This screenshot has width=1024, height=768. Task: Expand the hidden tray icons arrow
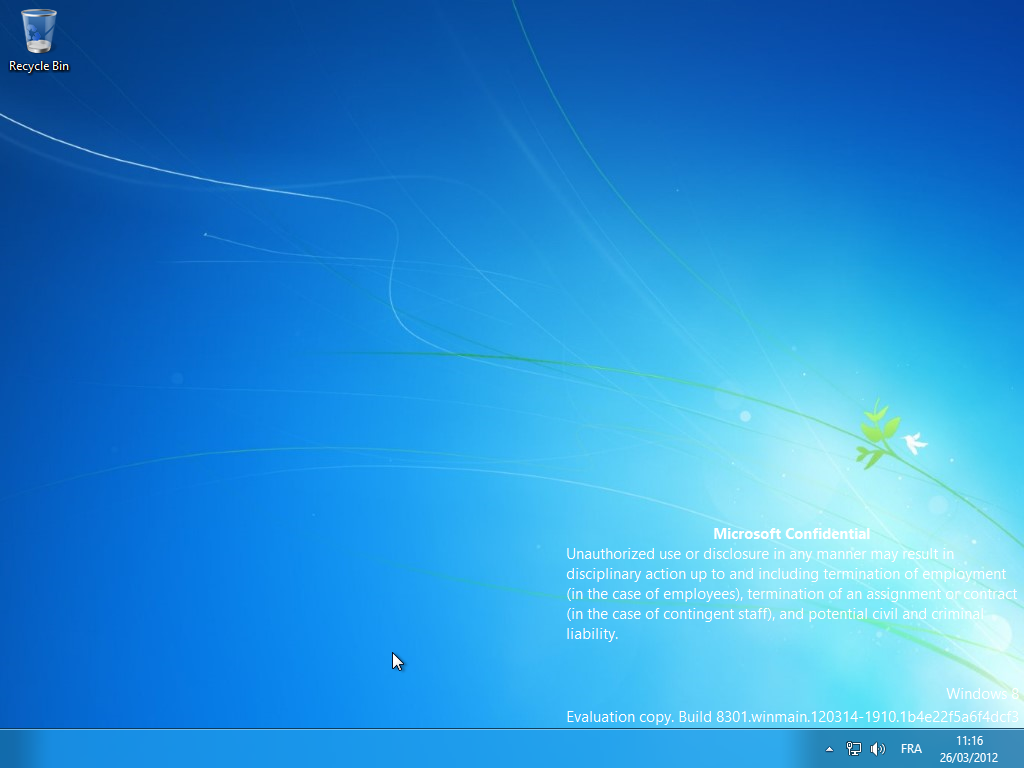tap(828, 748)
